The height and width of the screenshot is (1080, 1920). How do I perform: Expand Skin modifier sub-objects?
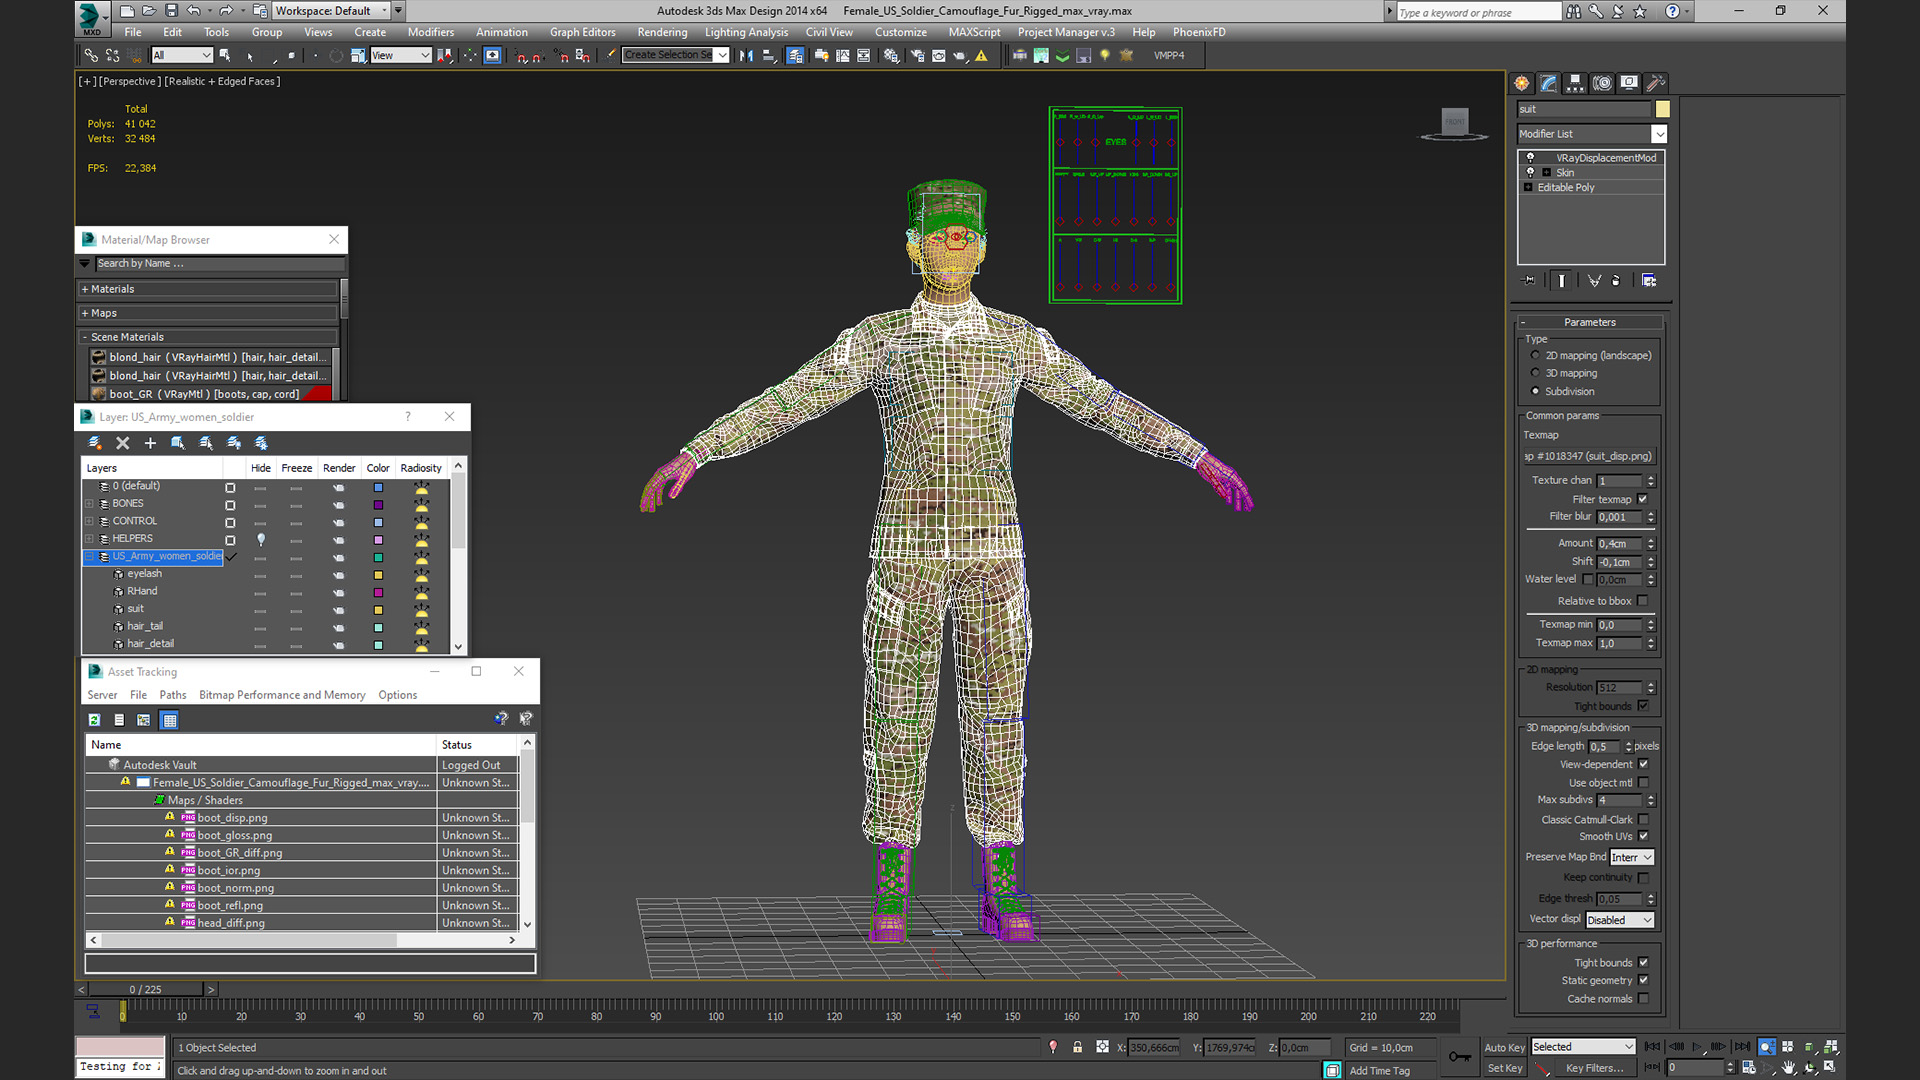1546,173
